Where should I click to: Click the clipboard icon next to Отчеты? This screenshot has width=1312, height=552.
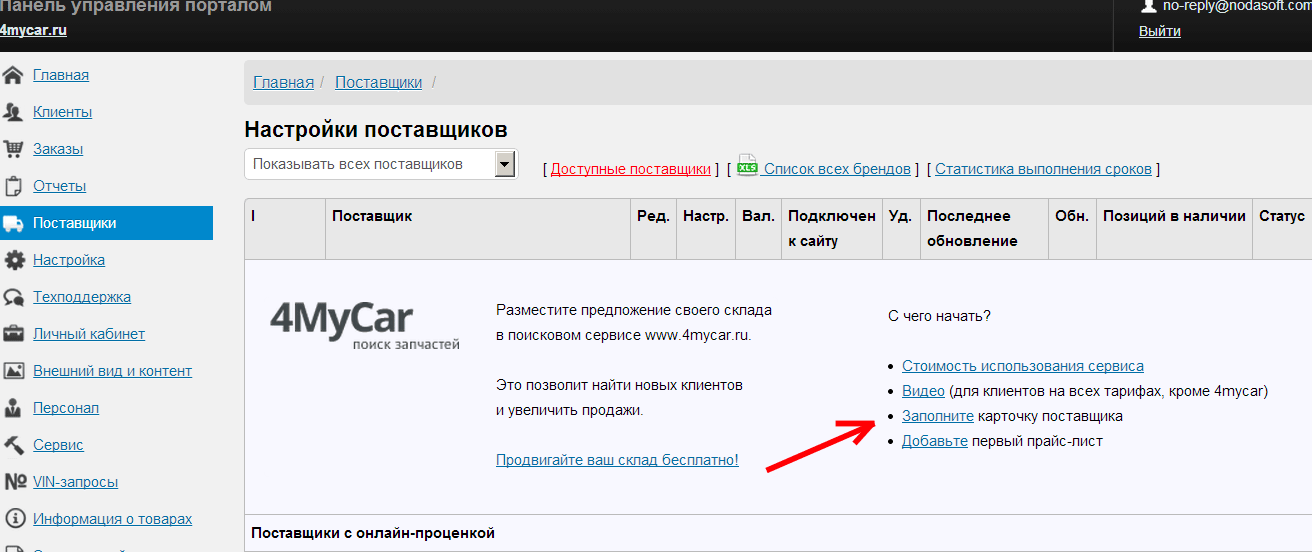click(13, 186)
